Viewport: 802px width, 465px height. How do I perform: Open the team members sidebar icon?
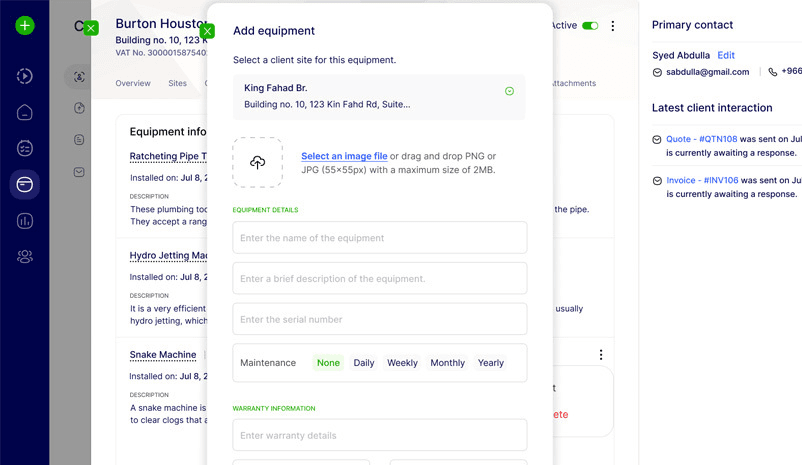click(x=25, y=257)
